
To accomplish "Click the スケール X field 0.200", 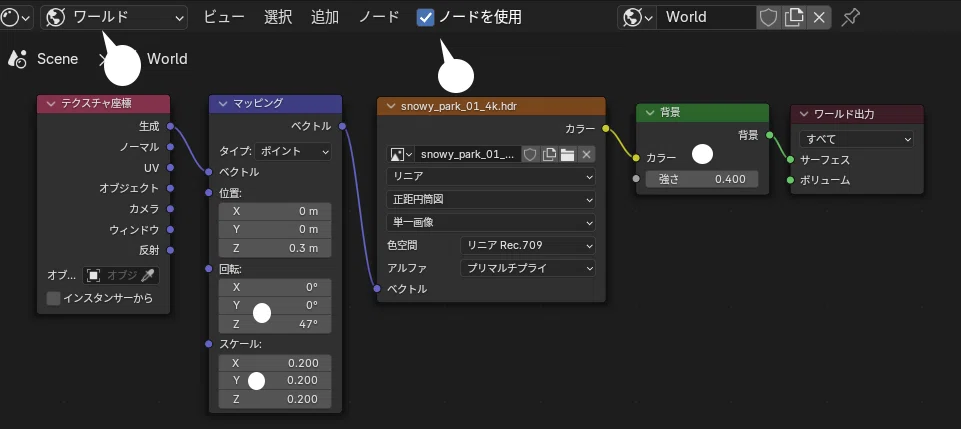I will point(275,363).
